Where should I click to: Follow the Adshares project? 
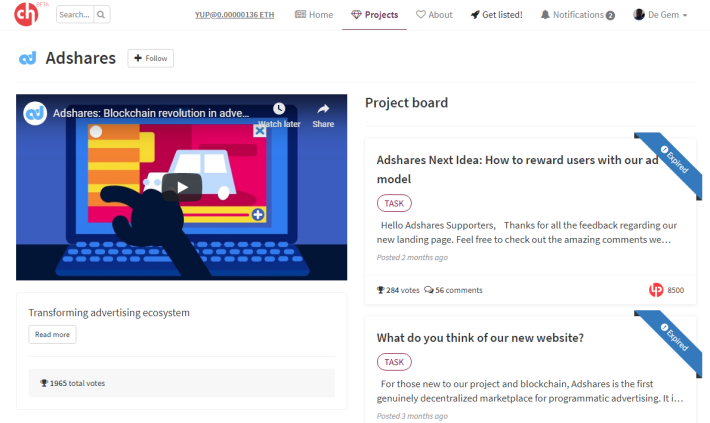coord(150,58)
